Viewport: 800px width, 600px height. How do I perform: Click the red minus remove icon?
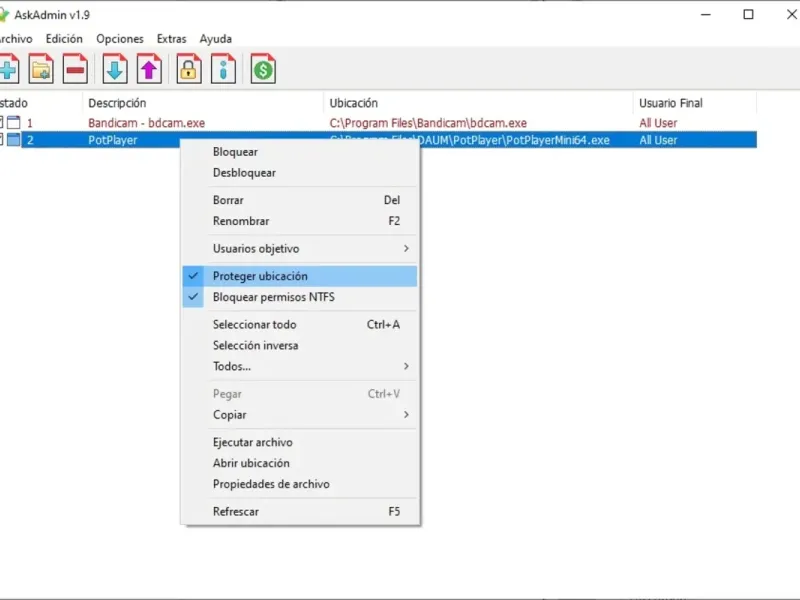[75, 69]
